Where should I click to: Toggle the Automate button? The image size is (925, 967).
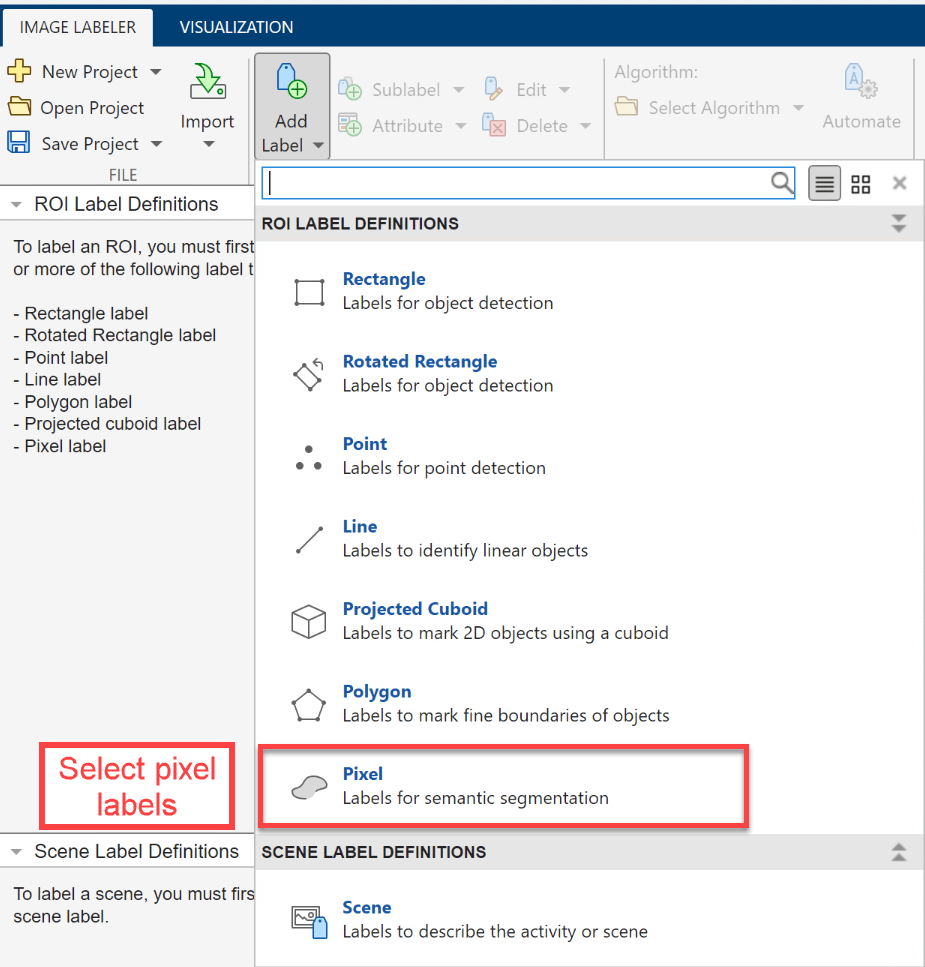click(x=861, y=95)
